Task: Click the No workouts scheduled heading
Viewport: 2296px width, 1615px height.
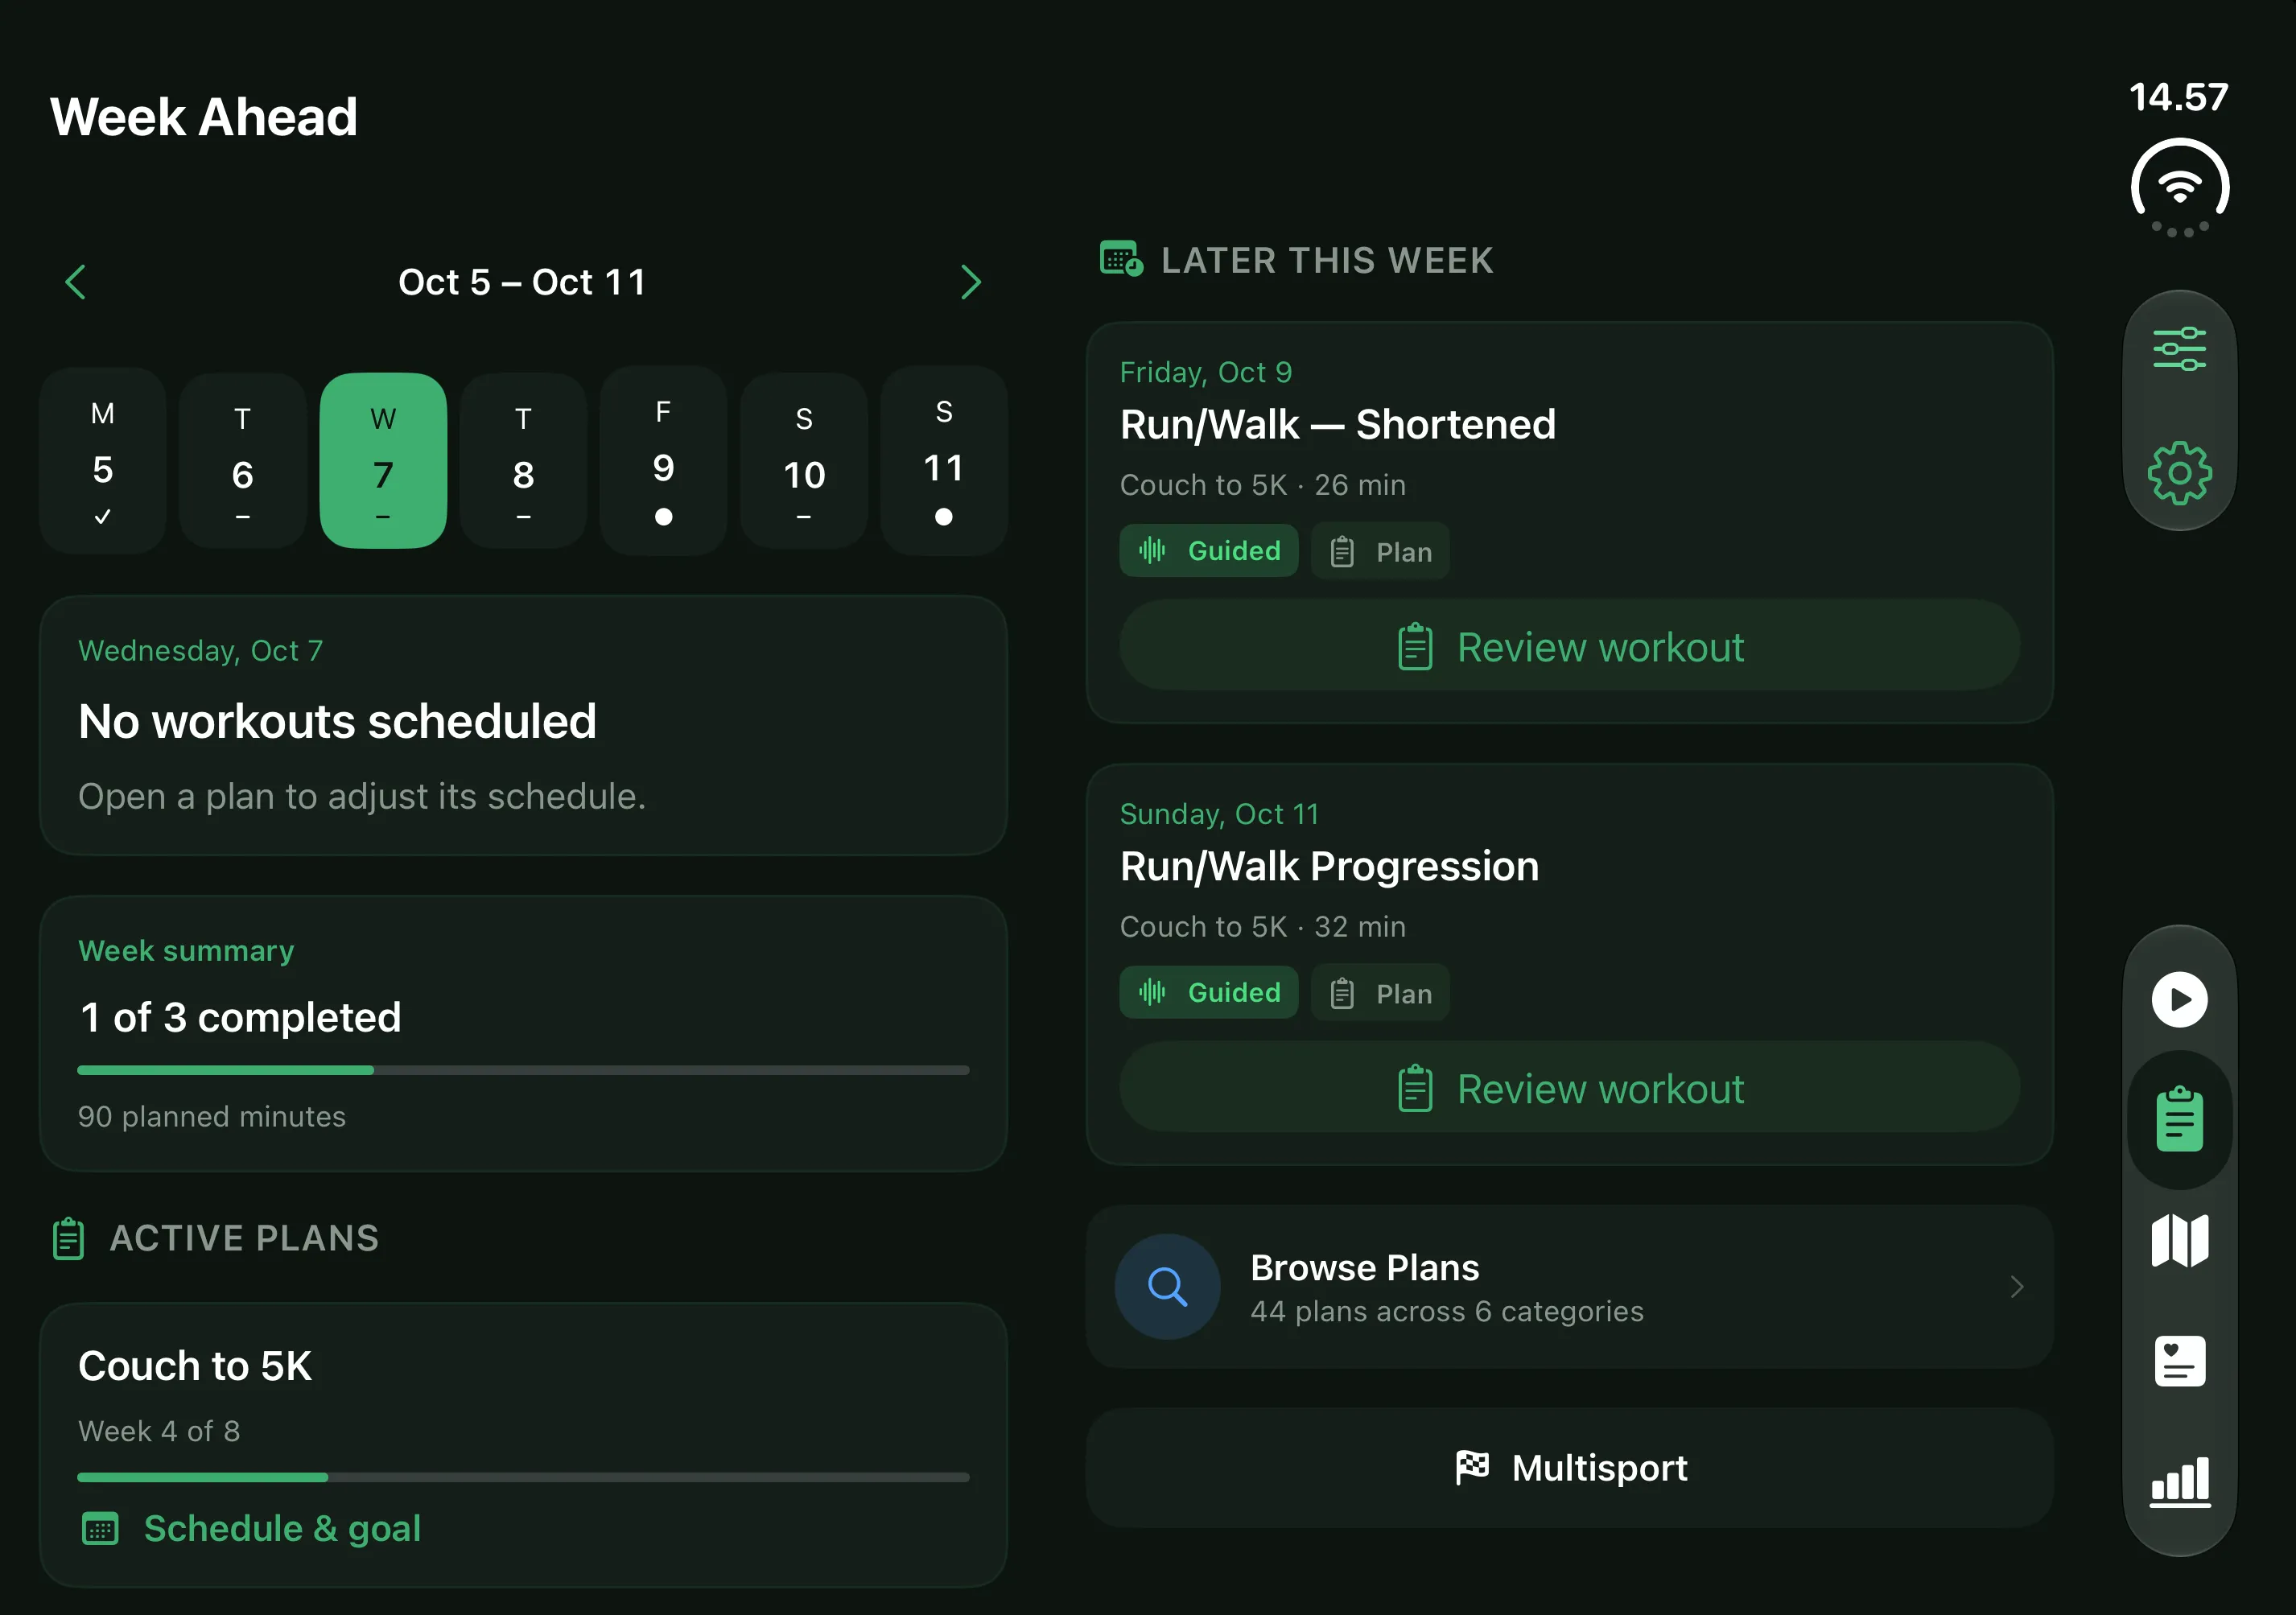Action: click(337, 722)
